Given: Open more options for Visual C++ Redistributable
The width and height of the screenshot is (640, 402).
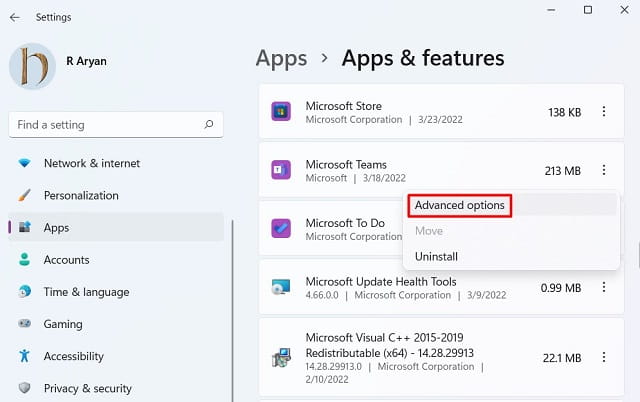Looking at the screenshot, I should pyautogui.click(x=604, y=359).
